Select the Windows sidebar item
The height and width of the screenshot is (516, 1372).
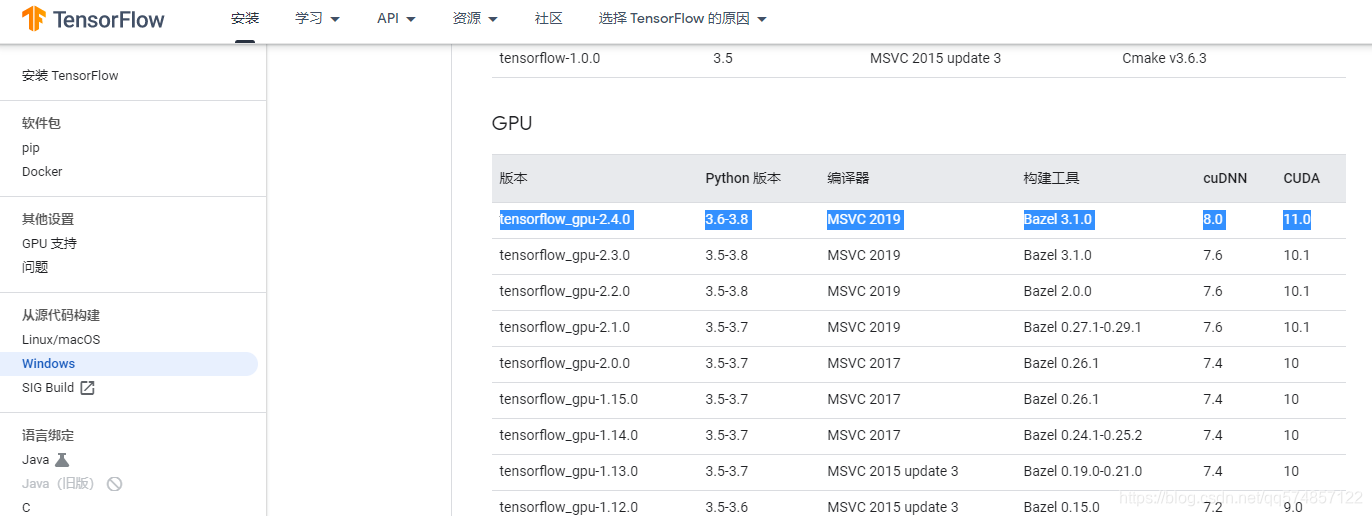point(129,364)
